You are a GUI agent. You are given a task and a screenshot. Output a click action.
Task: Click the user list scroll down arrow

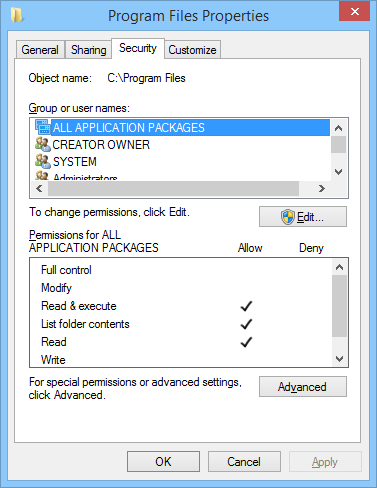339,172
